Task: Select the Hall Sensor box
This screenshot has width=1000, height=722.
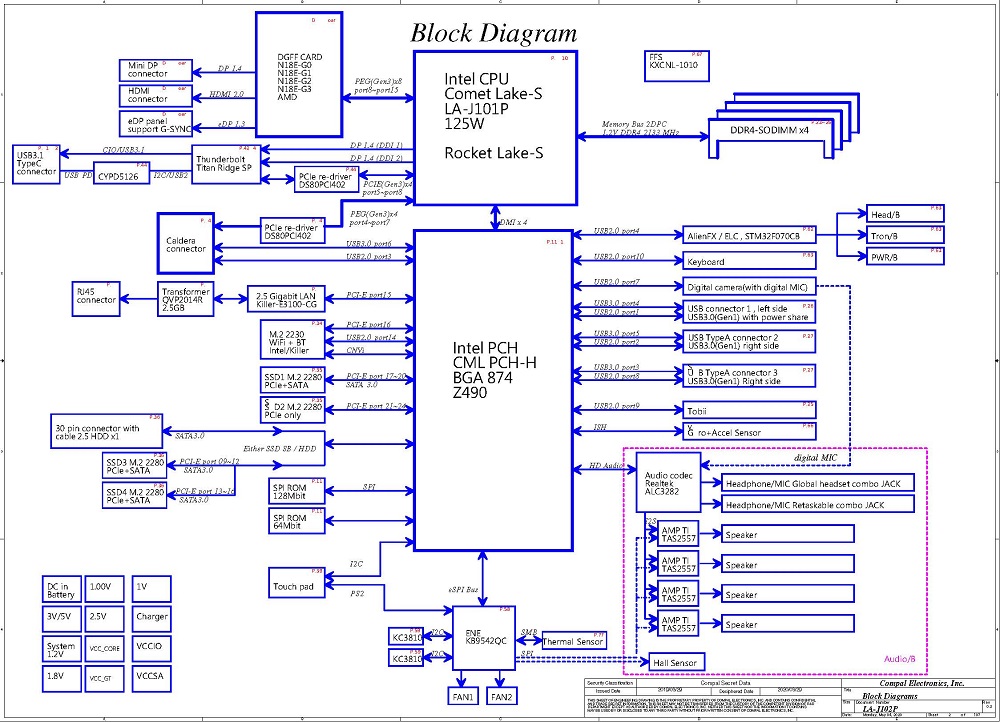Action: 676,662
